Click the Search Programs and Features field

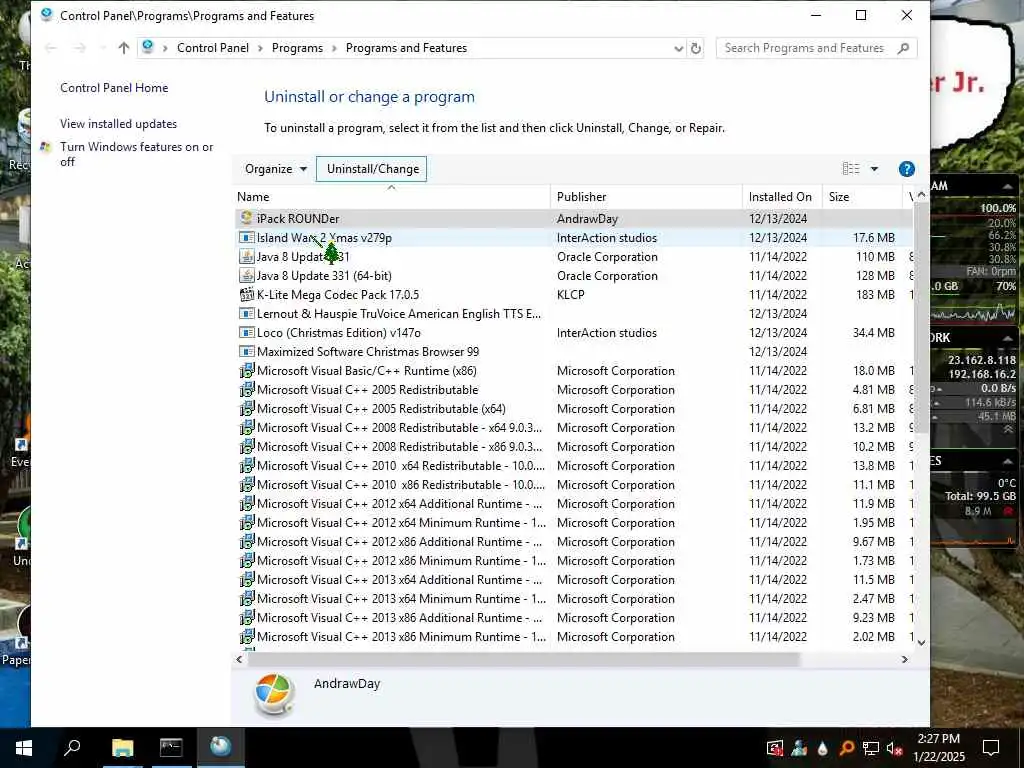(x=816, y=48)
